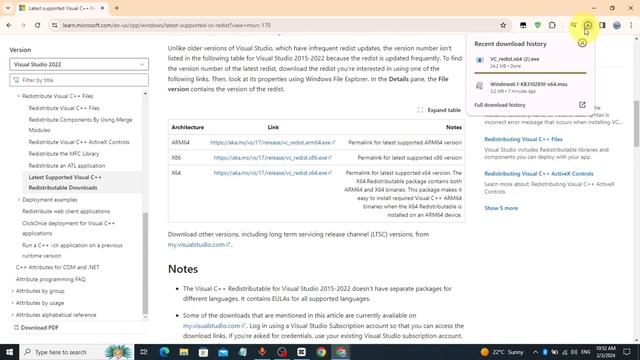Screen dimensions: 640x360
Task: Open Microsoft Edge from the taskbar
Action: (x=164, y=352)
